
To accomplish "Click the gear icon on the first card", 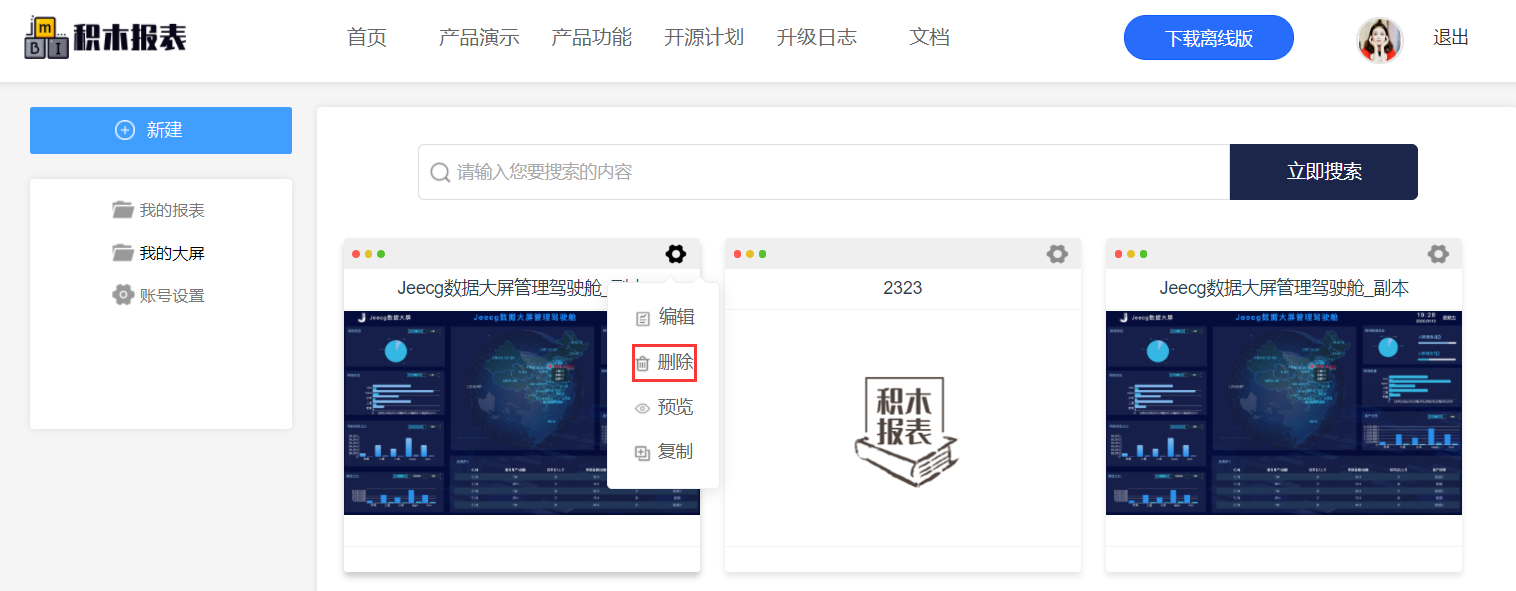I will (676, 254).
